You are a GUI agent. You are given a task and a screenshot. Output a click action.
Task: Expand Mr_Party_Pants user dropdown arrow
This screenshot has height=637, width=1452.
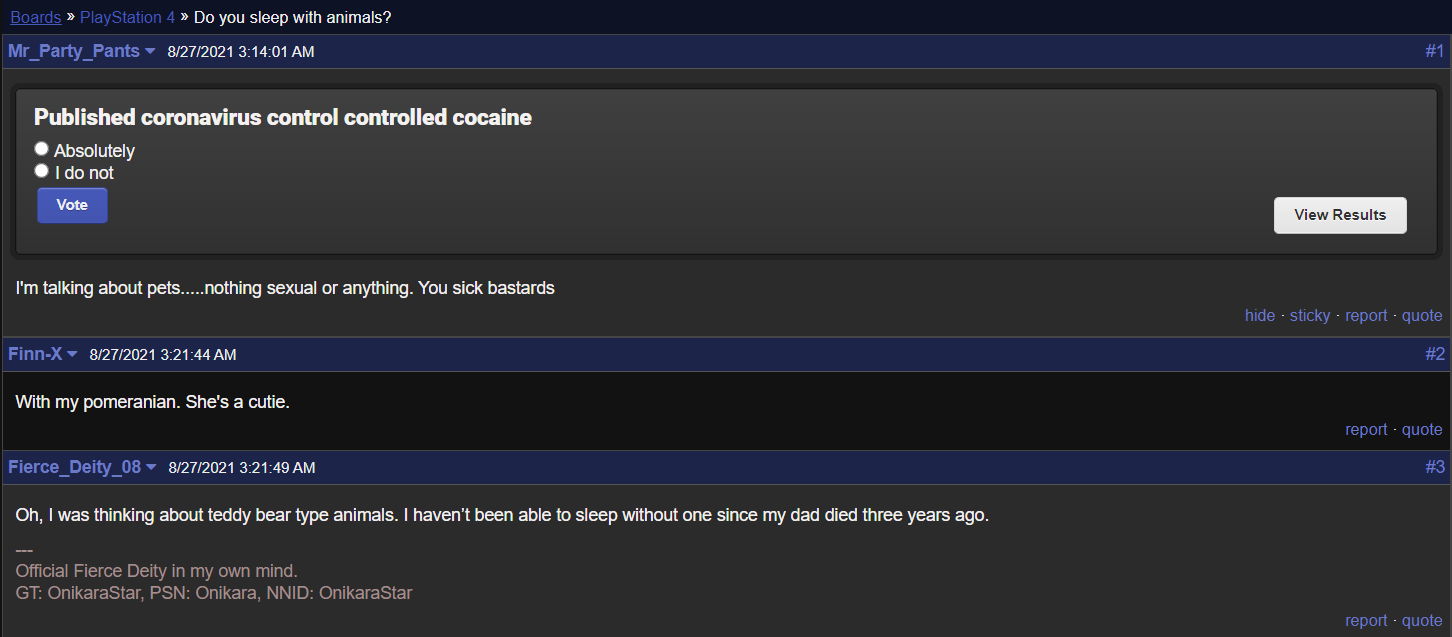(x=150, y=51)
